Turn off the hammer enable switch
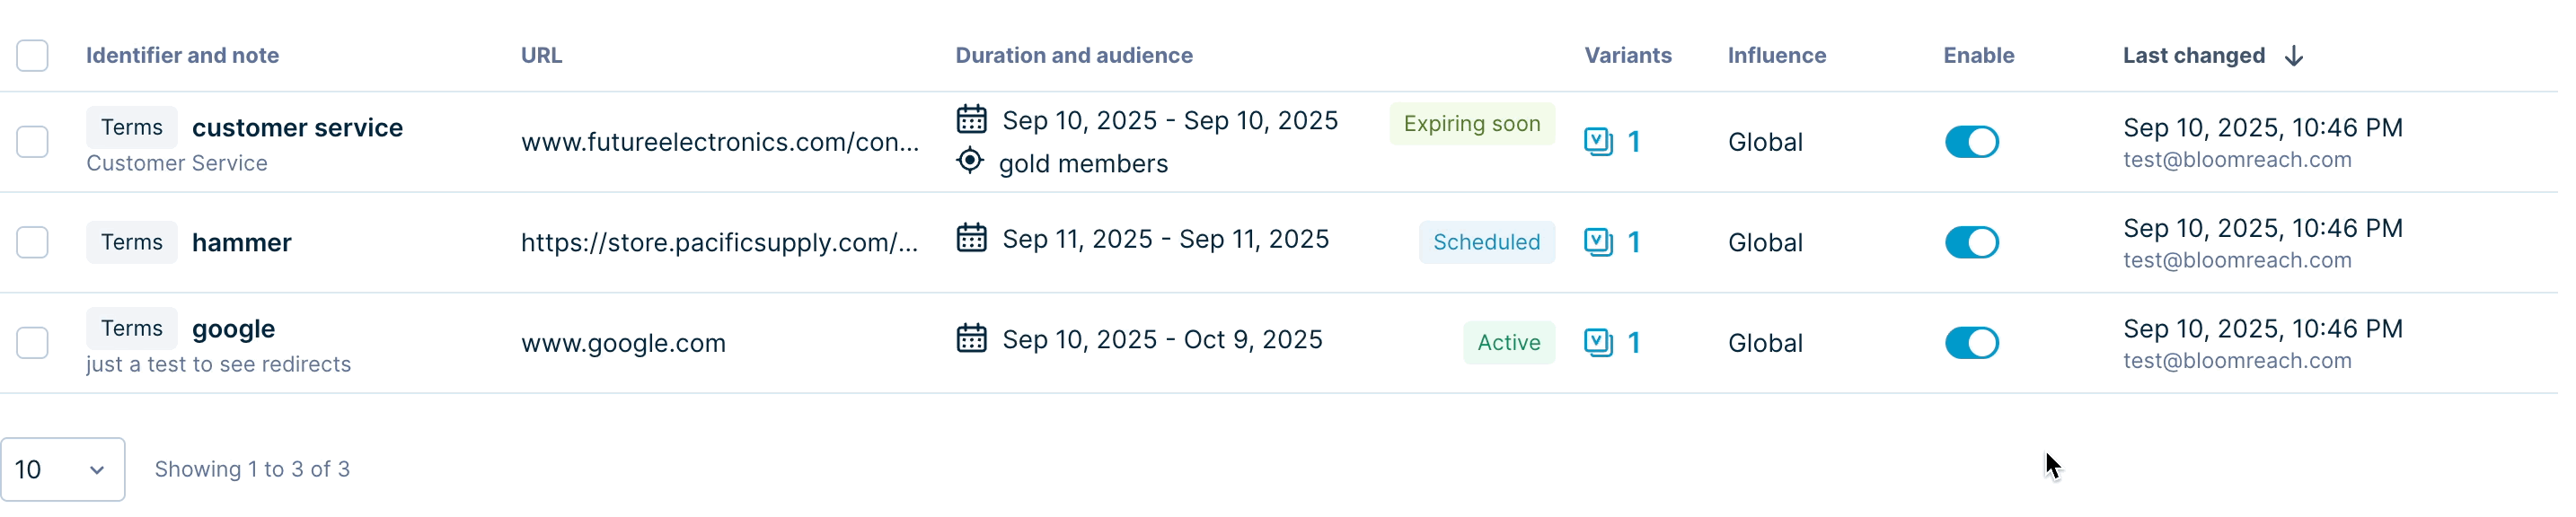 pyautogui.click(x=1971, y=242)
